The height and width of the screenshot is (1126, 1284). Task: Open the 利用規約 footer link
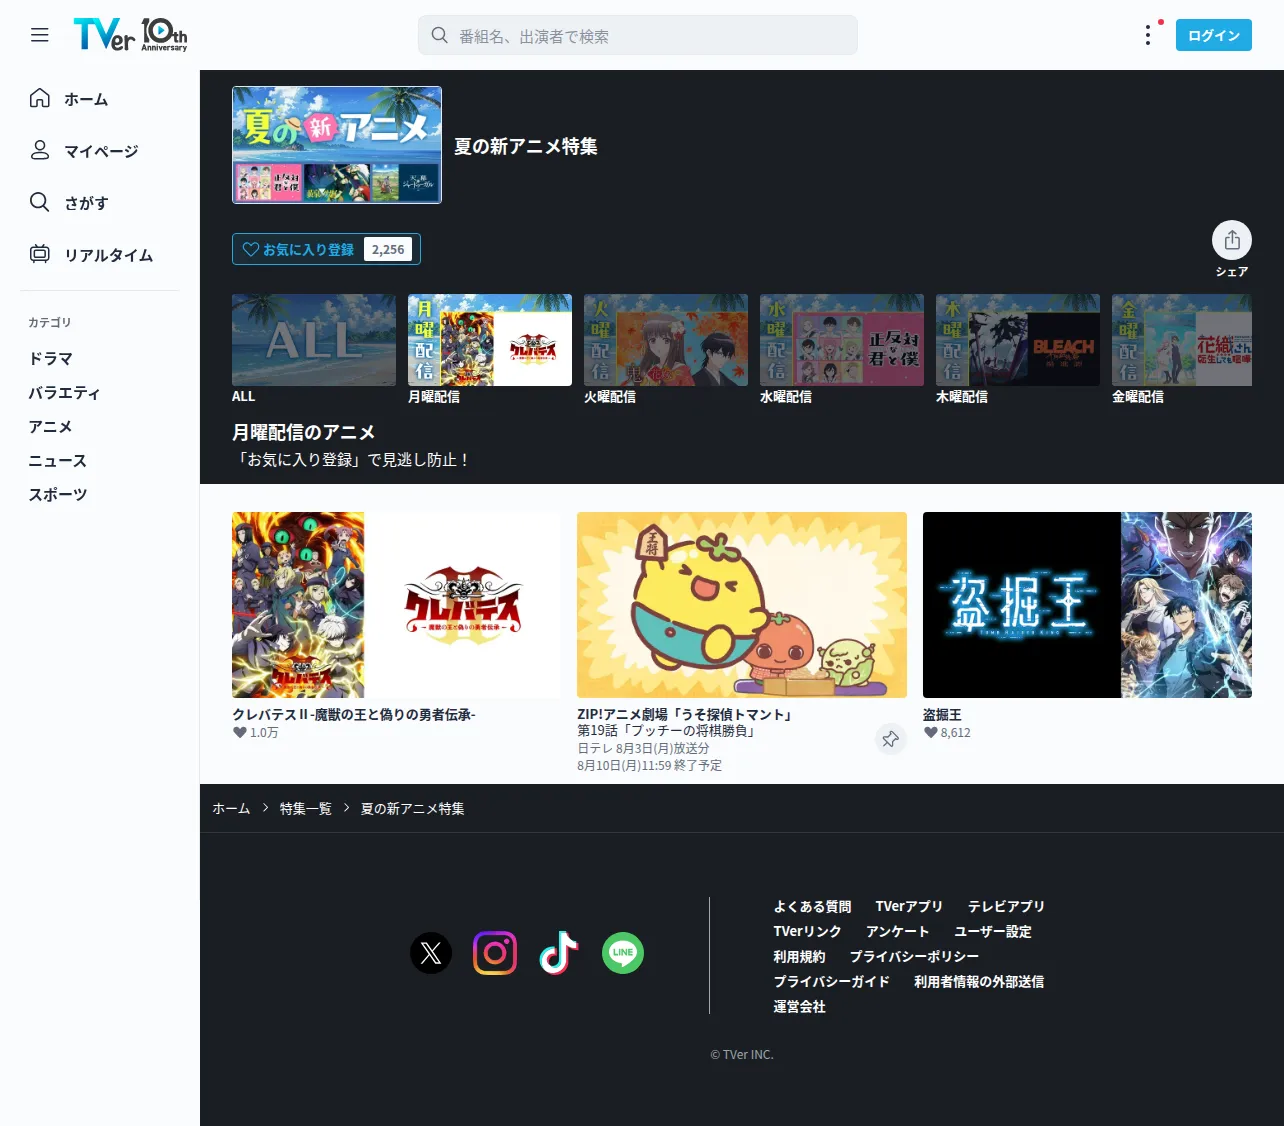coord(799,956)
